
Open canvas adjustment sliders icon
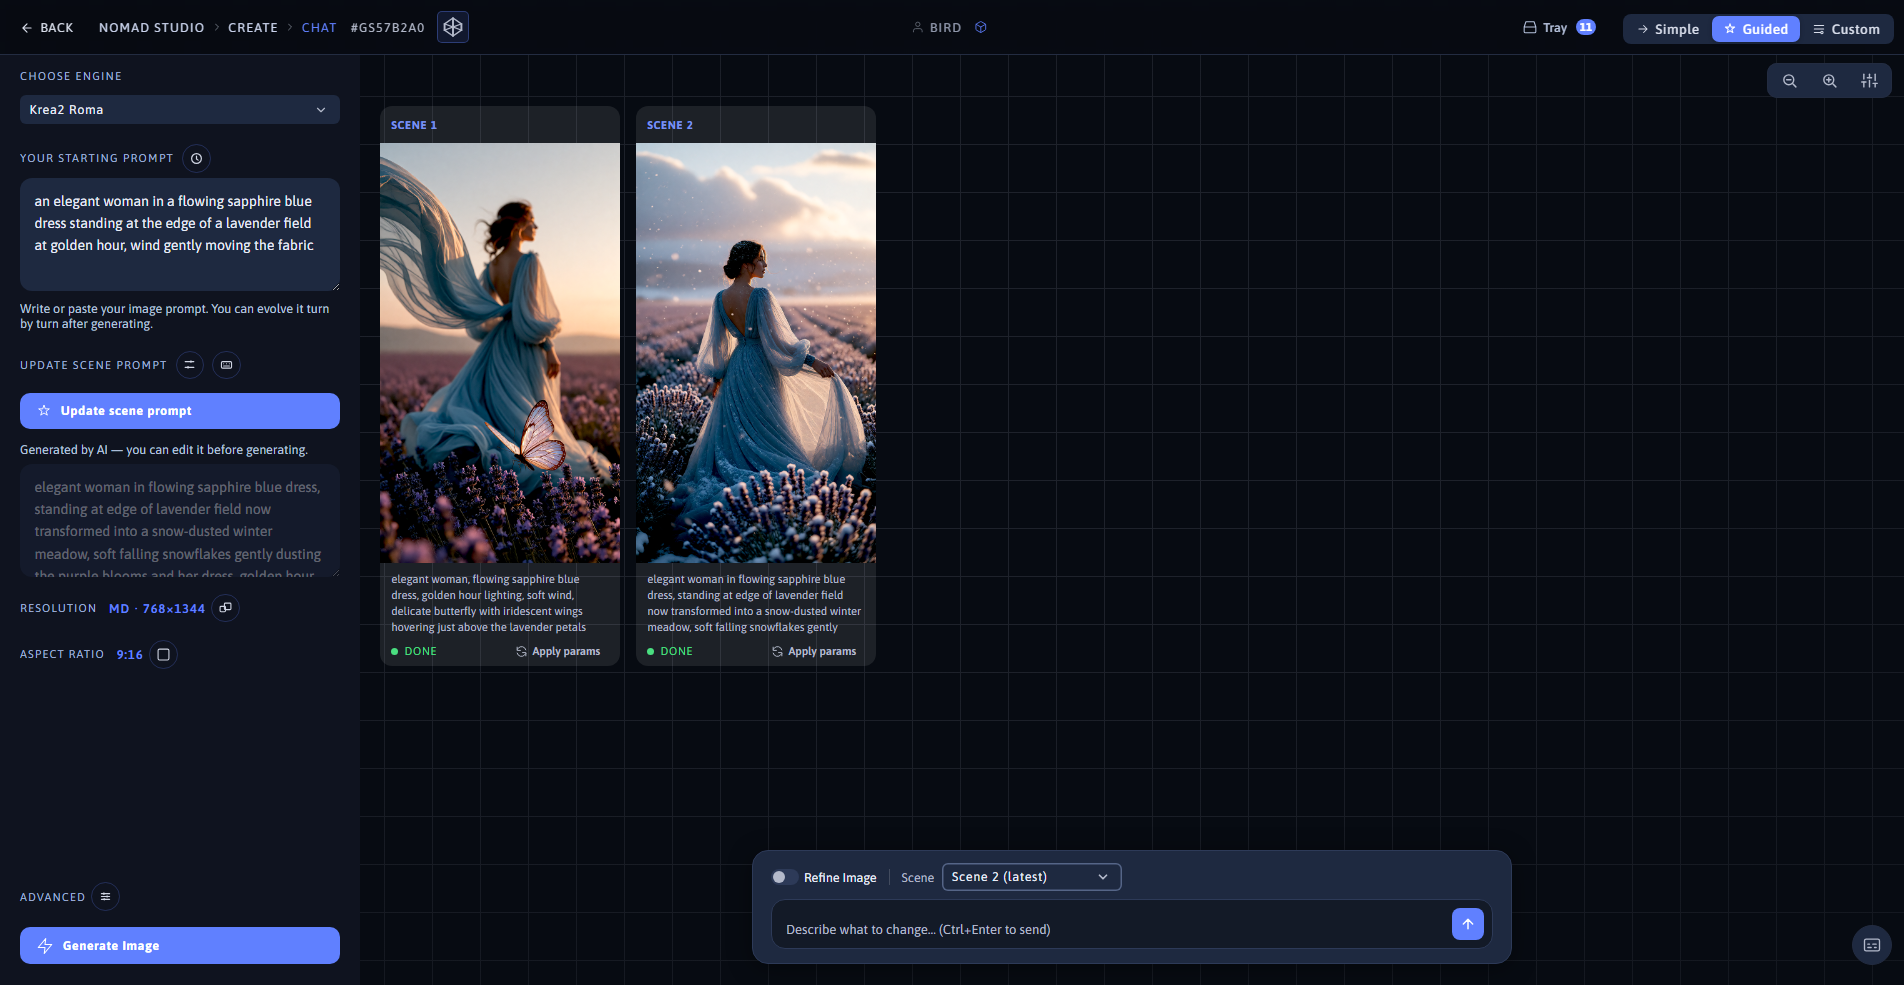[x=1869, y=81]
